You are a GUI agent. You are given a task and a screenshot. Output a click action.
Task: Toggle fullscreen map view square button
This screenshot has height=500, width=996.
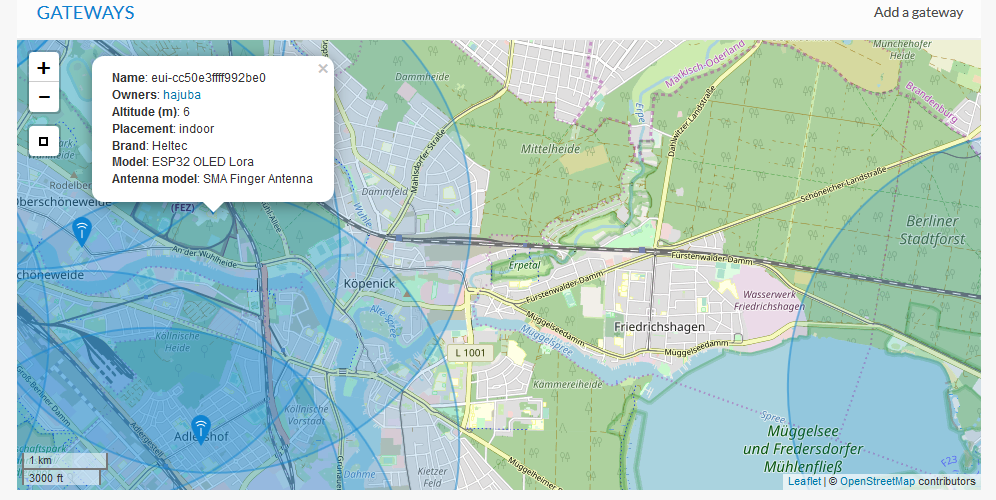44,141
